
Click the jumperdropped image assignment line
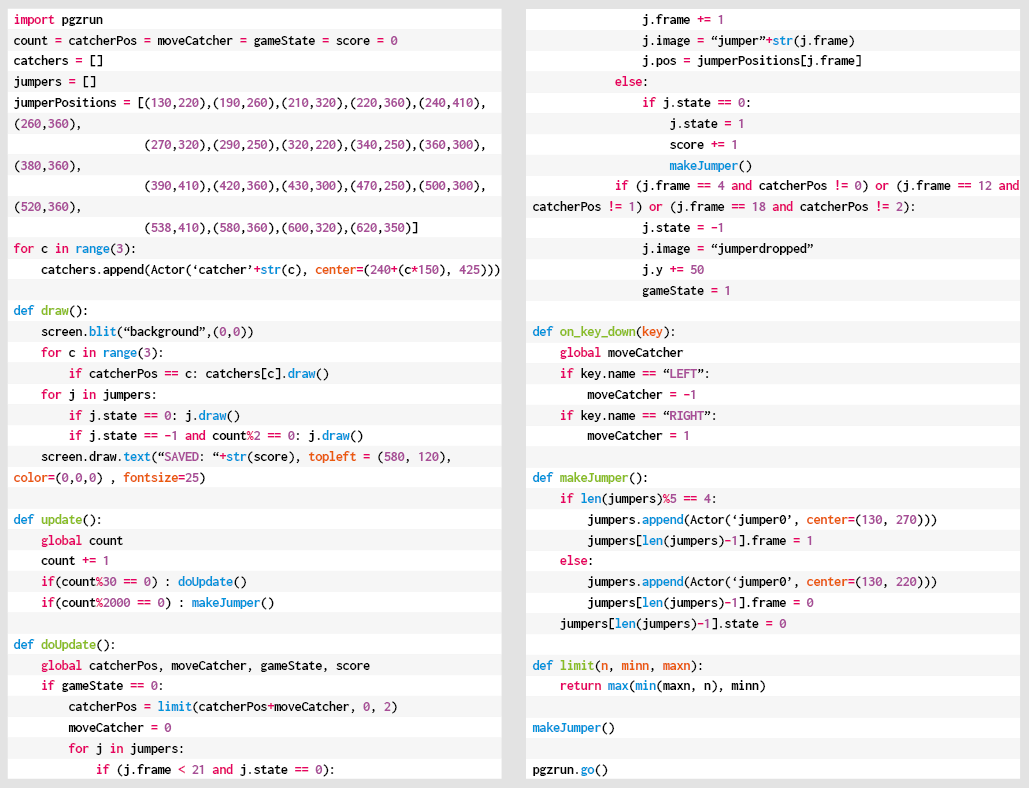click(x=727, y=248)
